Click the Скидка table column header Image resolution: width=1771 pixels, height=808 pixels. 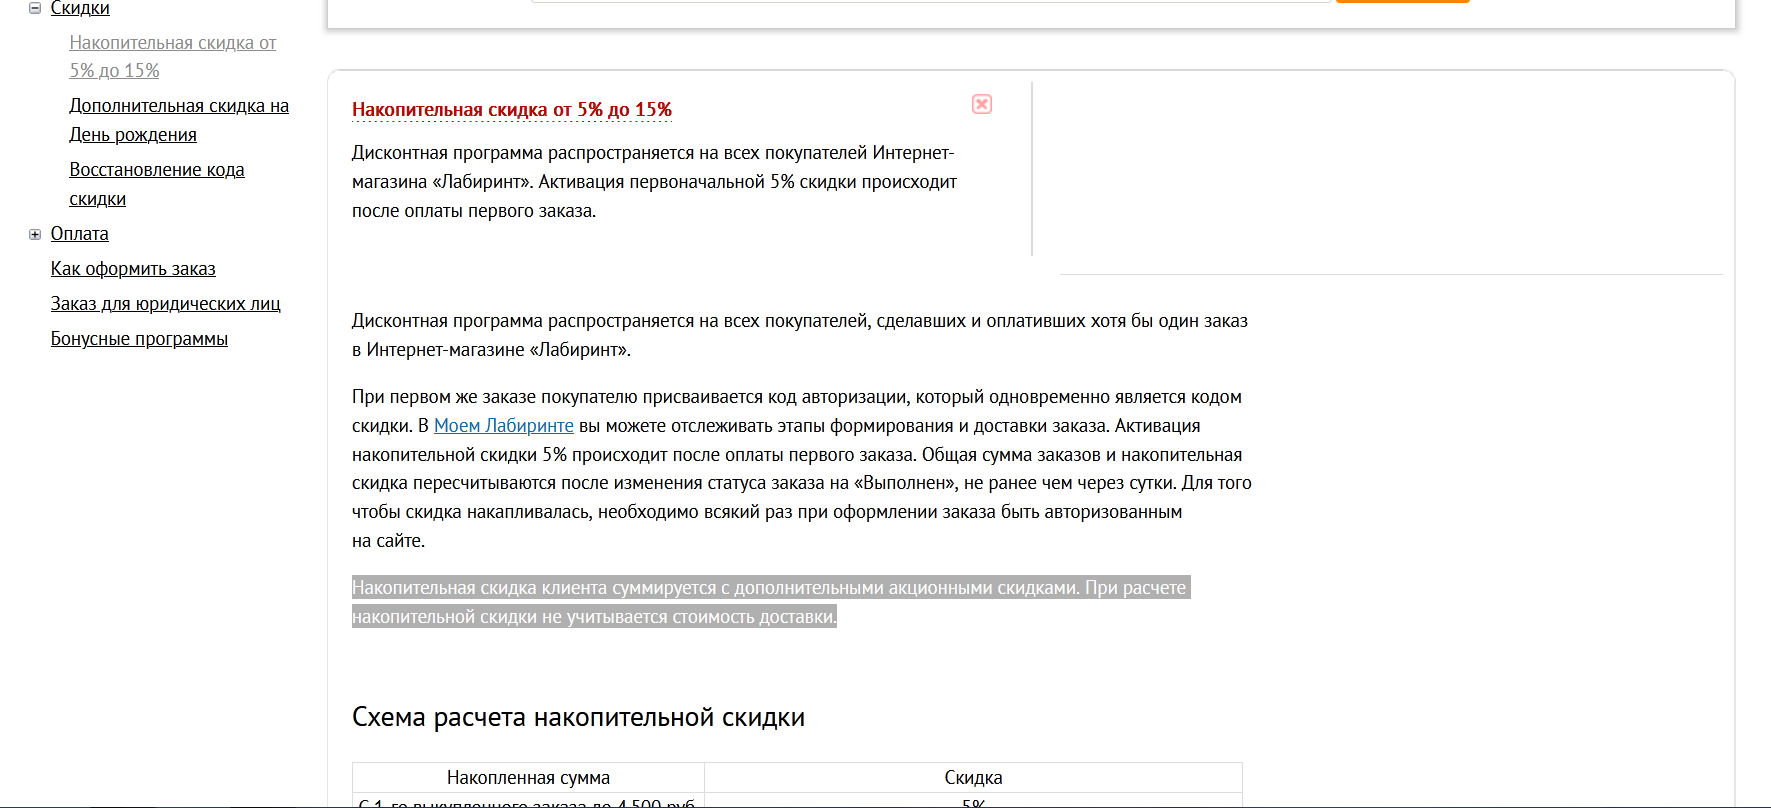[973, 778]
